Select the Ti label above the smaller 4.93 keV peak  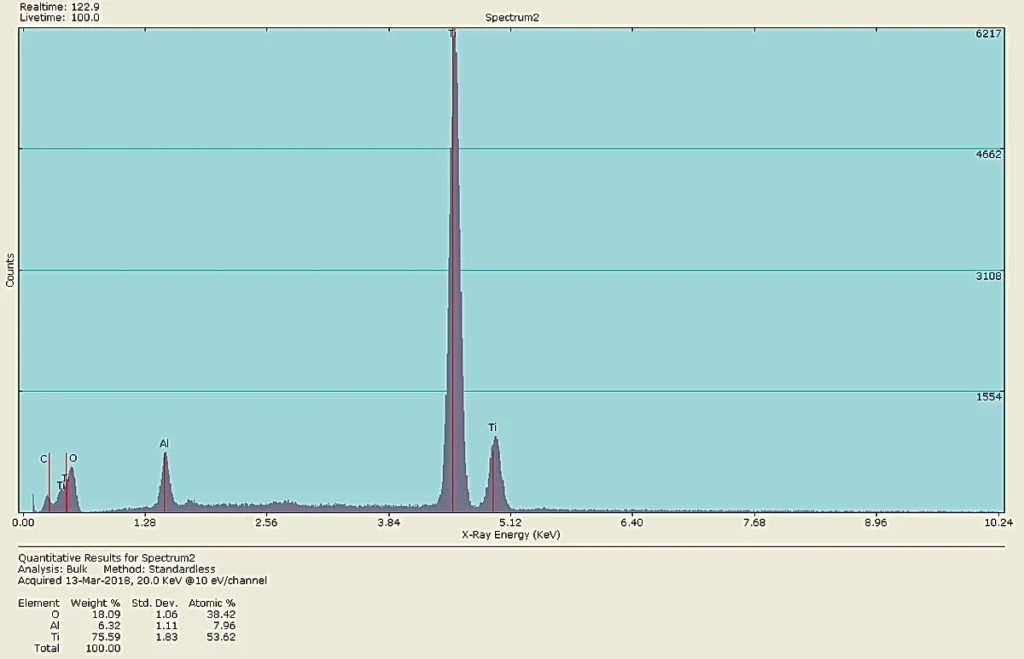[493, 428]
